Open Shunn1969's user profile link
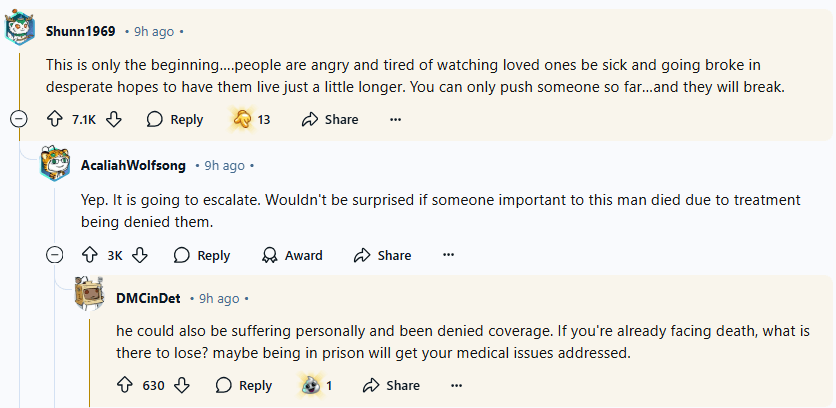The image size is (836, 408). pyautogui.click(x=80, y=30)
